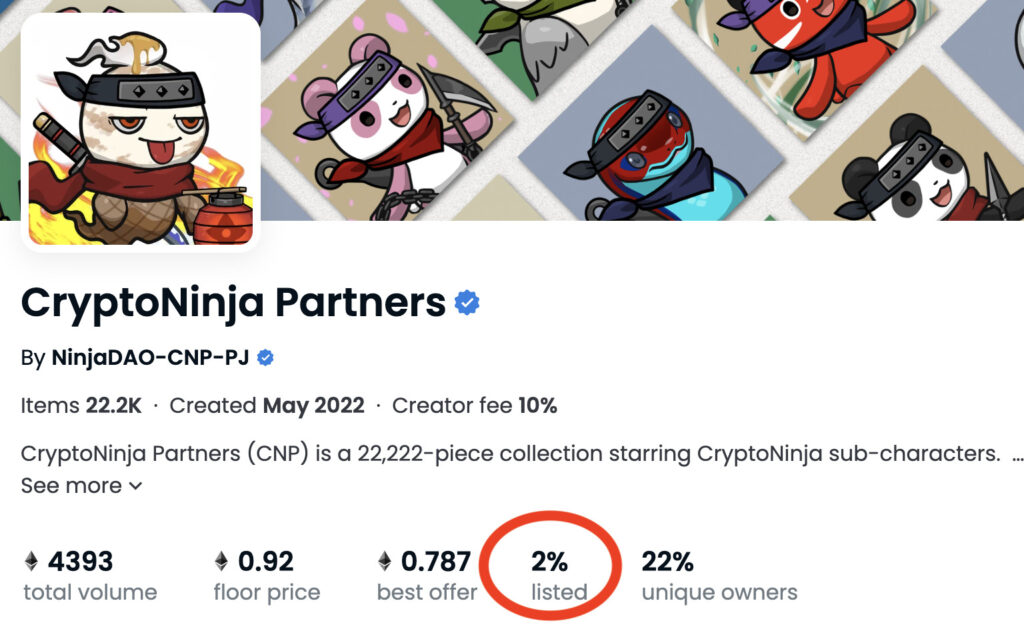Viewport: 1024px width, 637px height.
Task: Click the Ethereum icon beside floor price 0.92
Action: pos(221,561)
